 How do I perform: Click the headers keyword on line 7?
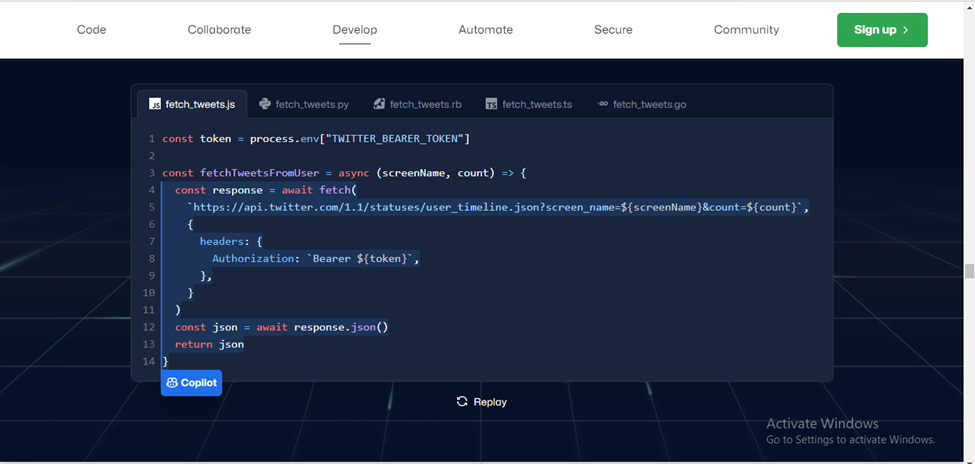click(x=224, y=241)
